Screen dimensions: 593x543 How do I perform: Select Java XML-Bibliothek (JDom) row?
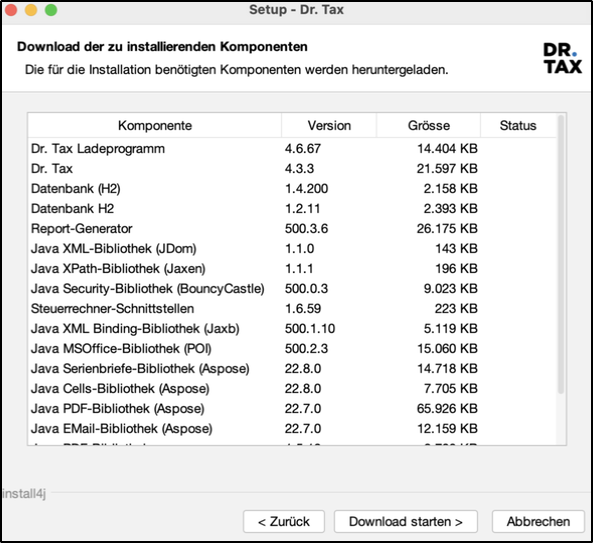(292, 249)
